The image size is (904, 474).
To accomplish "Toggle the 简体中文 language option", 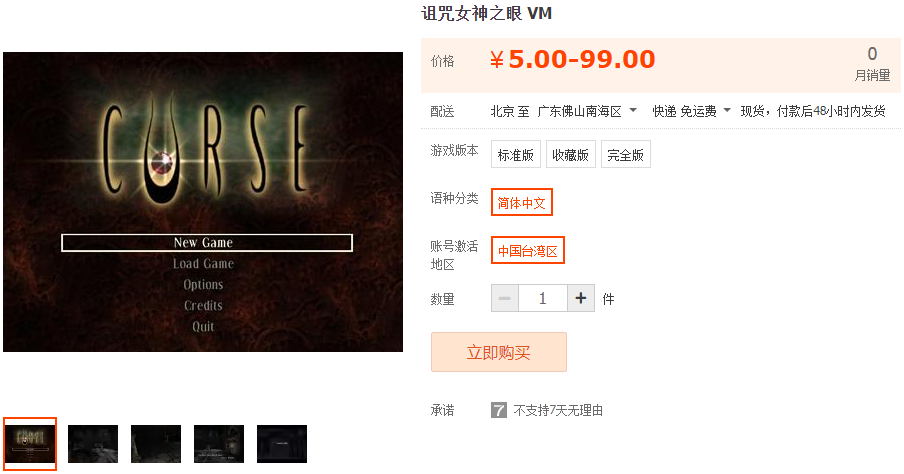I will 522,202.
